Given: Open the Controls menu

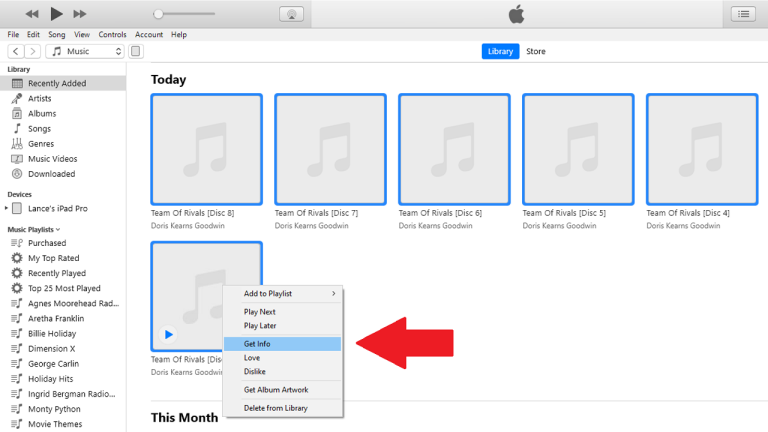Looking at the screenshot, I should coord(112,34).
